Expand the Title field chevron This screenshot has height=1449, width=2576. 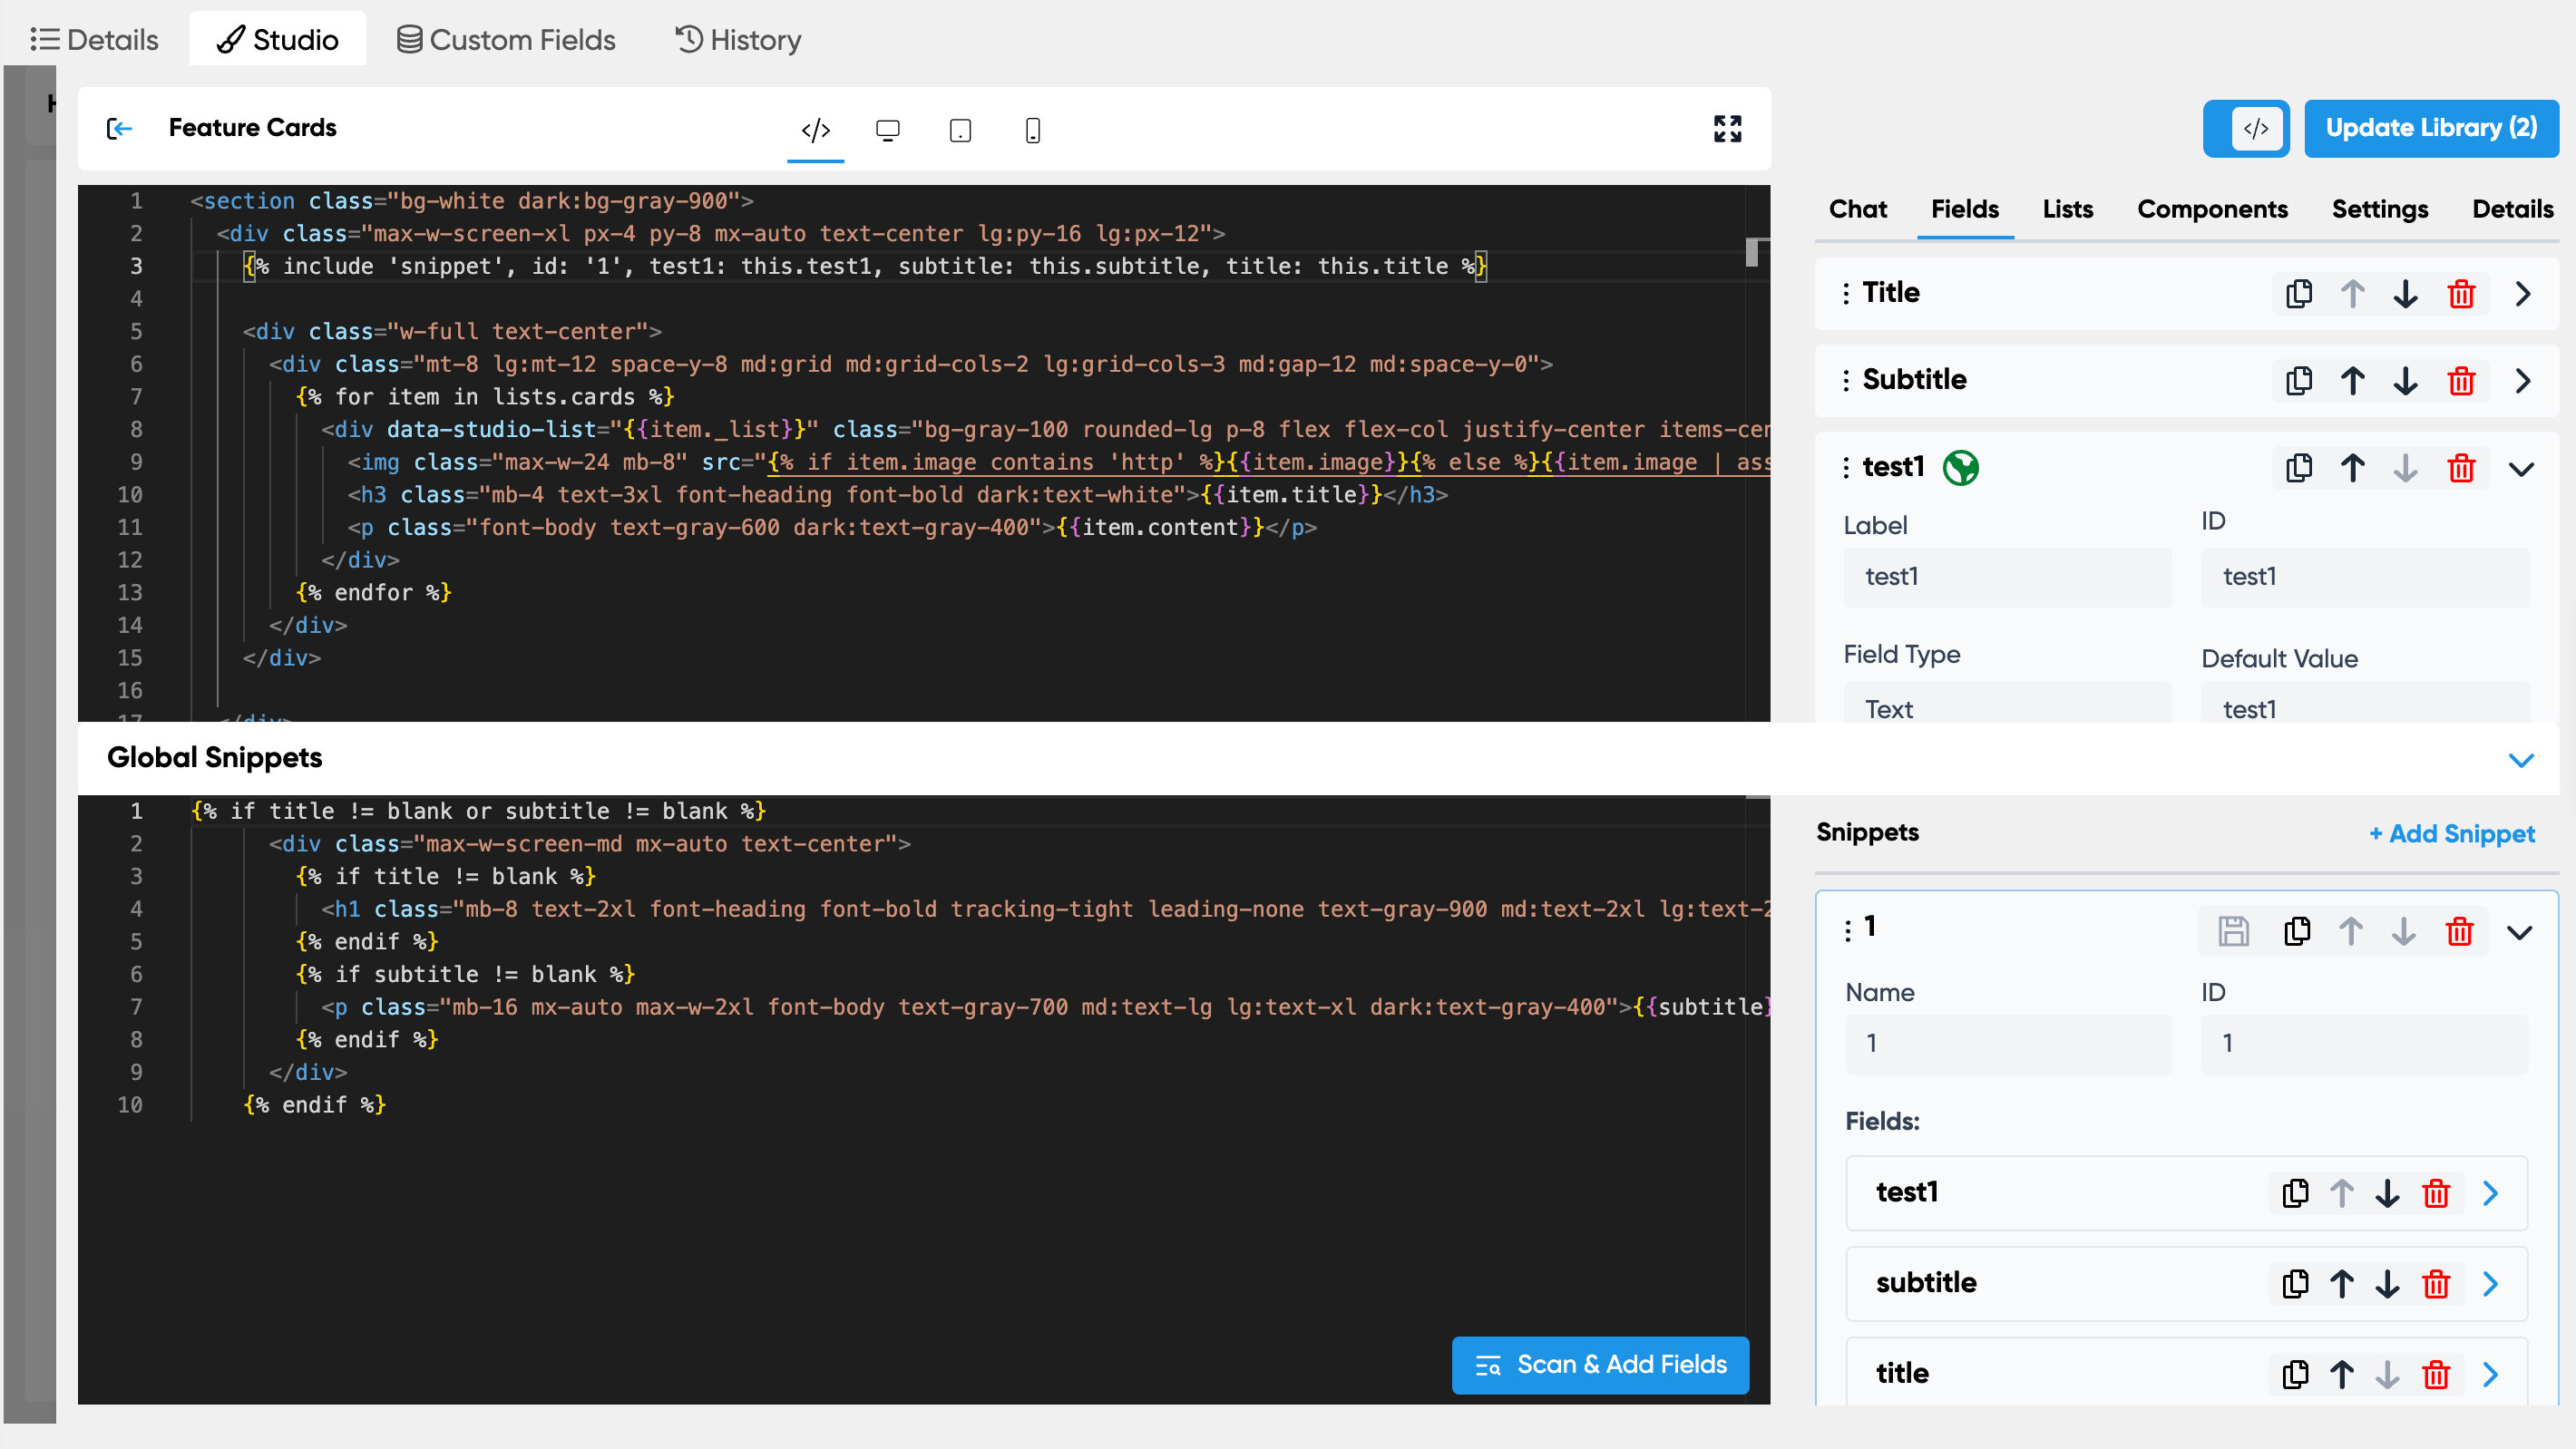click(2523, 294)
